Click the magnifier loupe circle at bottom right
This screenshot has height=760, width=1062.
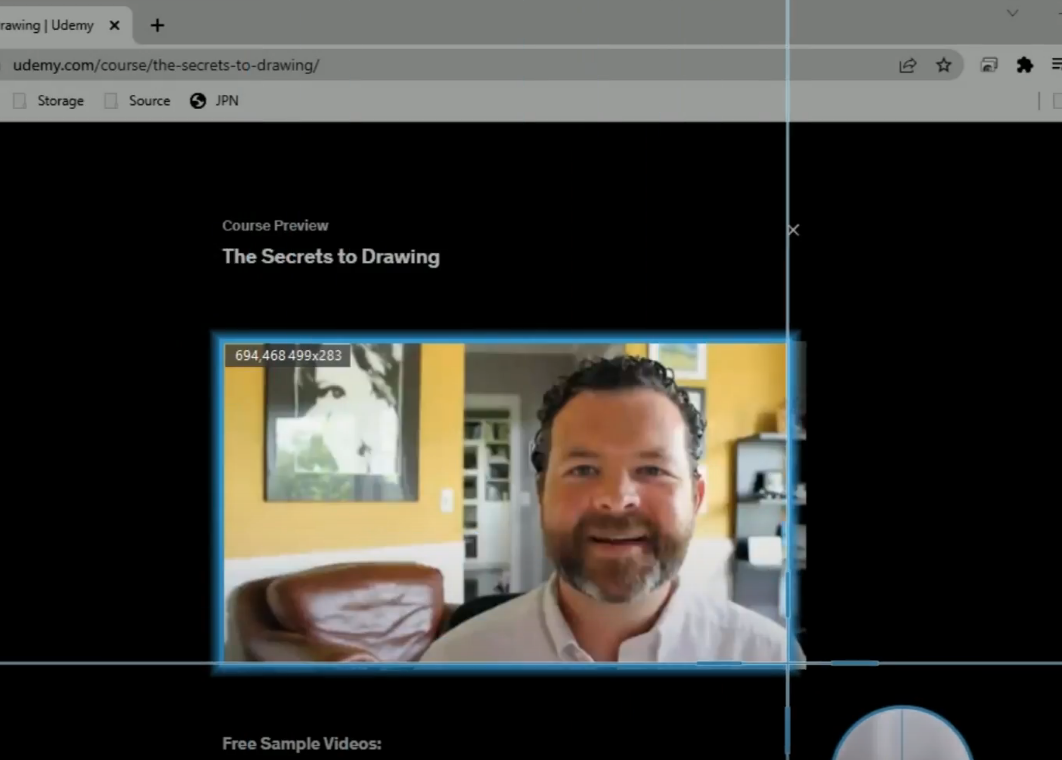(901, 745)
